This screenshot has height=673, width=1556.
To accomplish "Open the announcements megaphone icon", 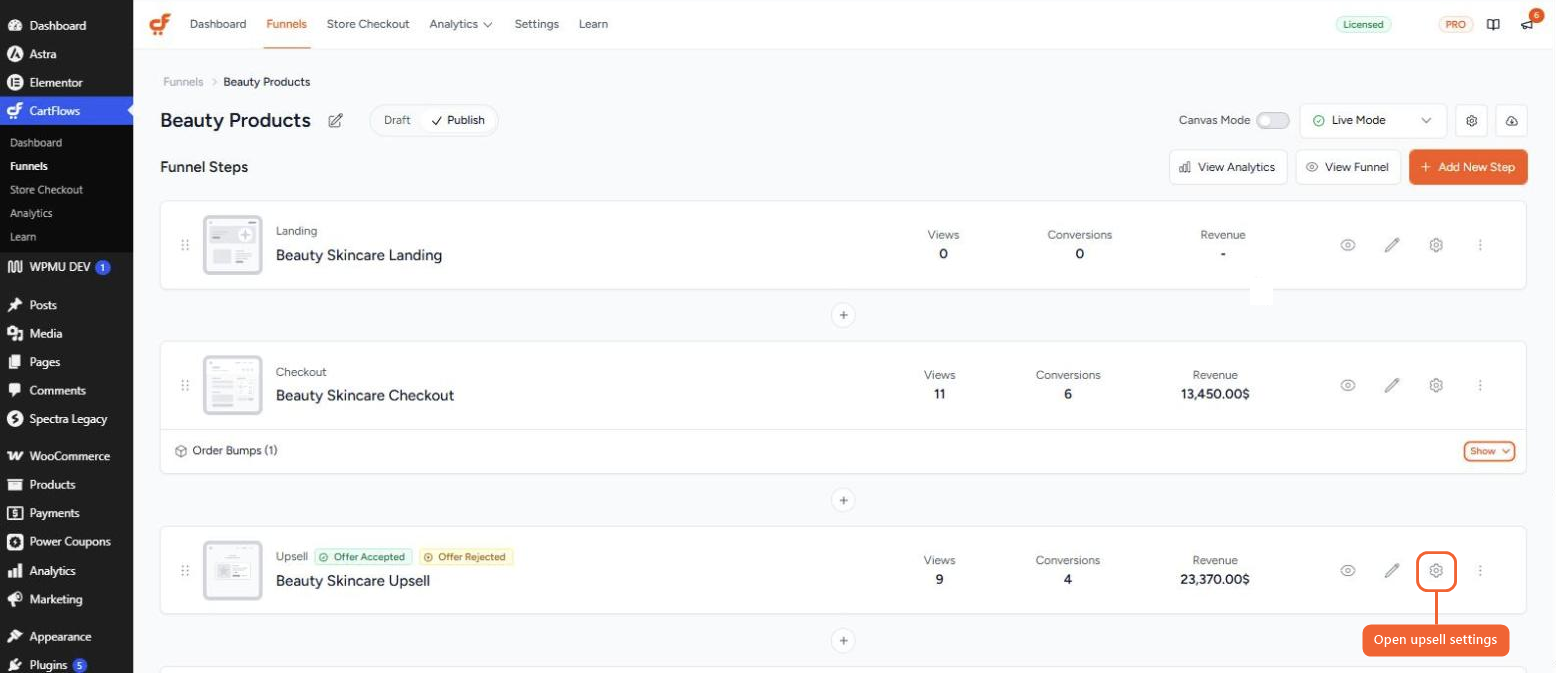I will tap(1527, 25).
